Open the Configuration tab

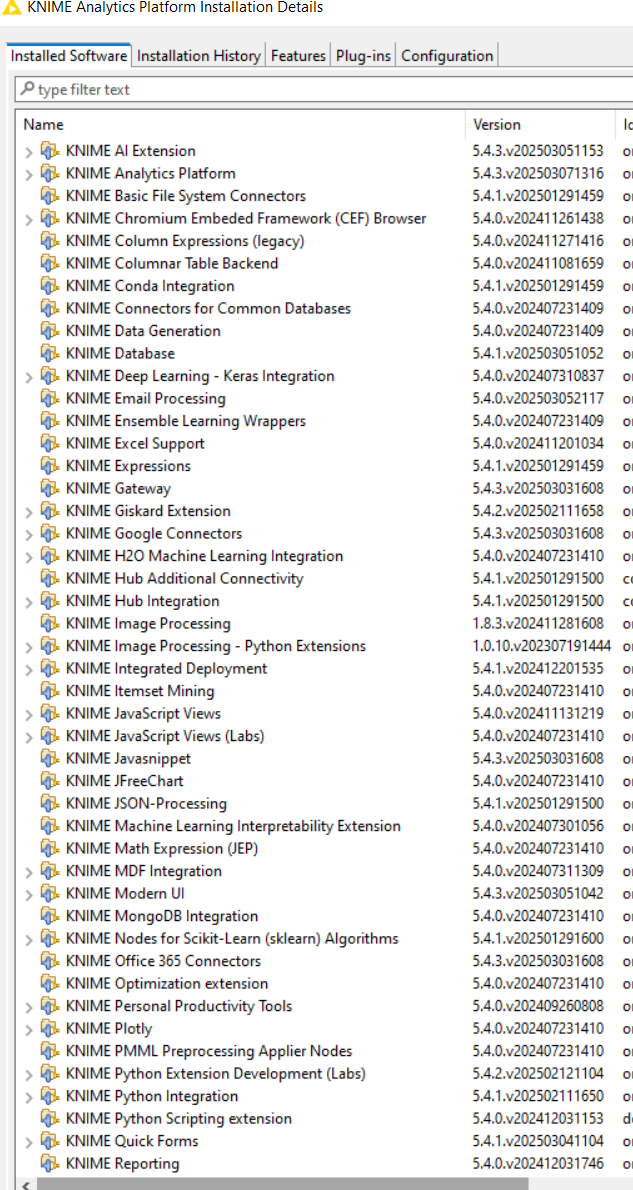(x=447, y=56)
